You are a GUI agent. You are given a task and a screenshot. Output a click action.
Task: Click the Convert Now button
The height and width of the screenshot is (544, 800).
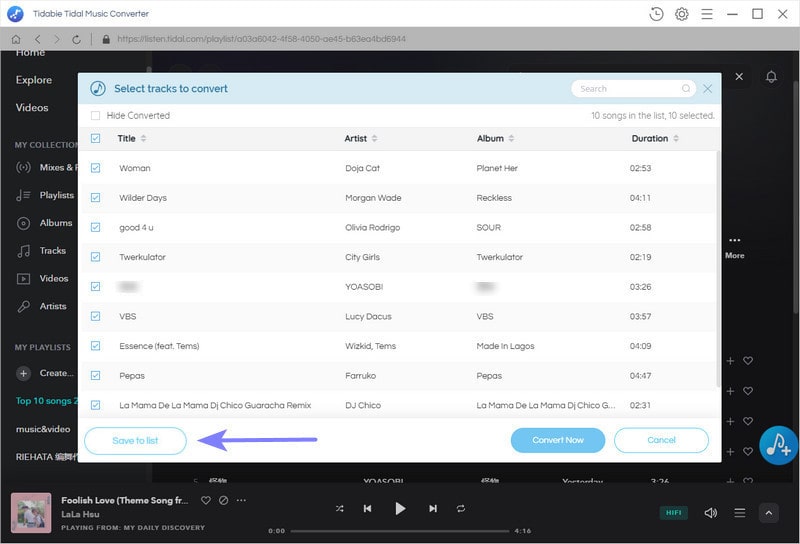click(558, 440)
